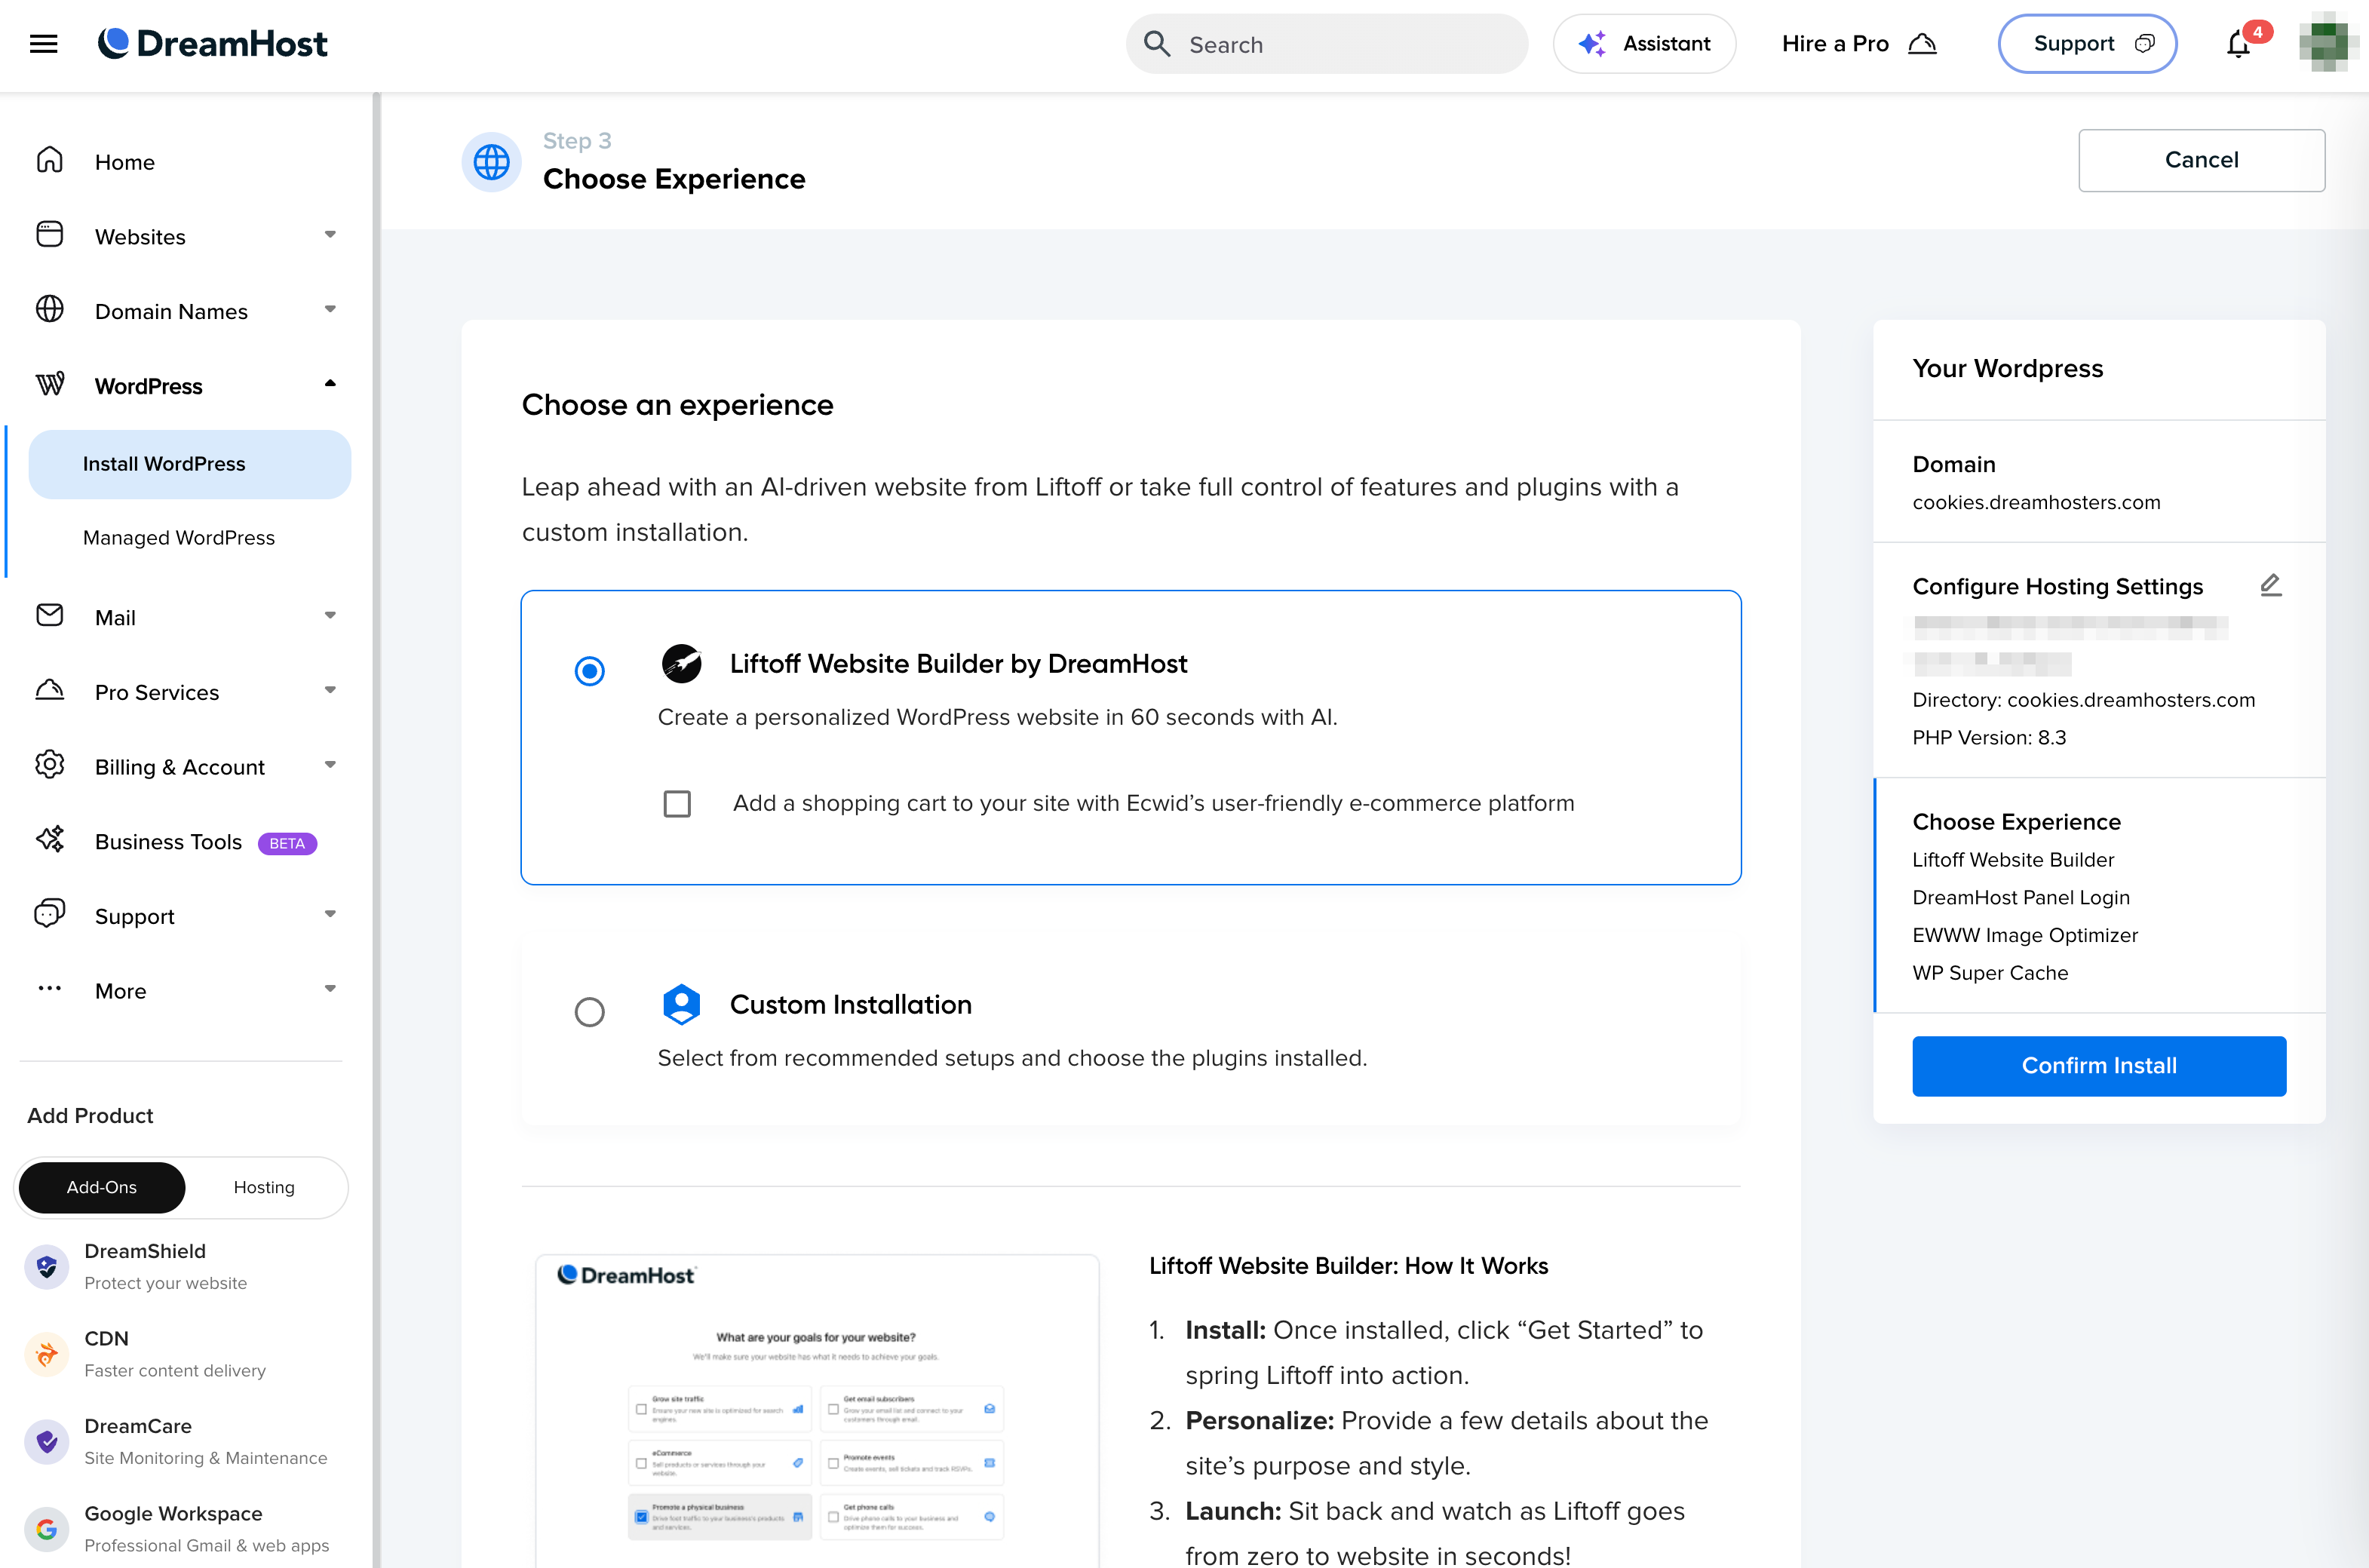Click the Assistant sparkle icon
The image size is (2369, 1568).
coord(1591,44)
